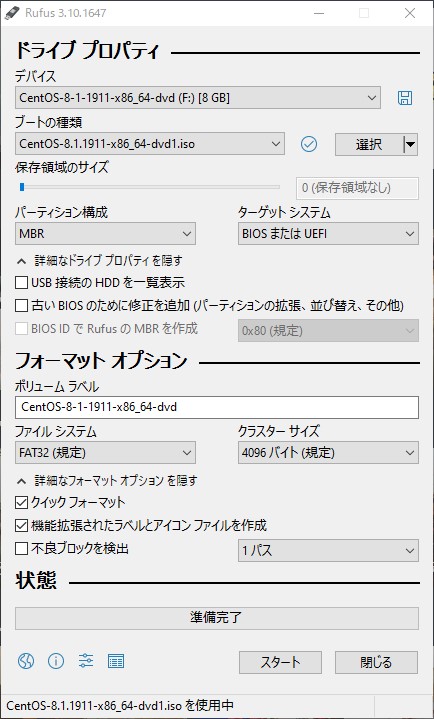Viewport: 434px width, 719px height.
Task: Open the settings sliders icon
Action: click(86, 661)
